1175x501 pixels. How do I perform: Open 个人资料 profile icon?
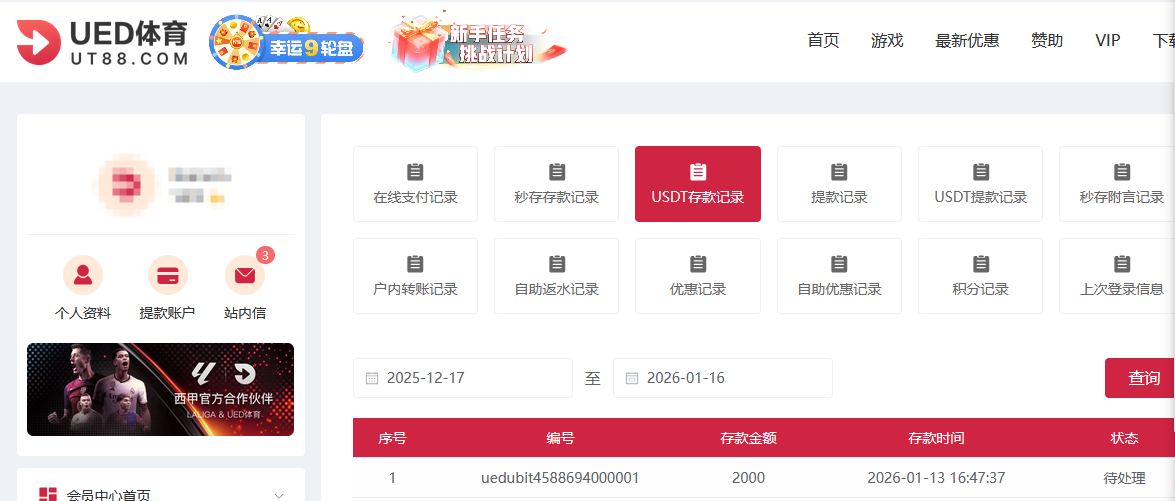(83, 274)
